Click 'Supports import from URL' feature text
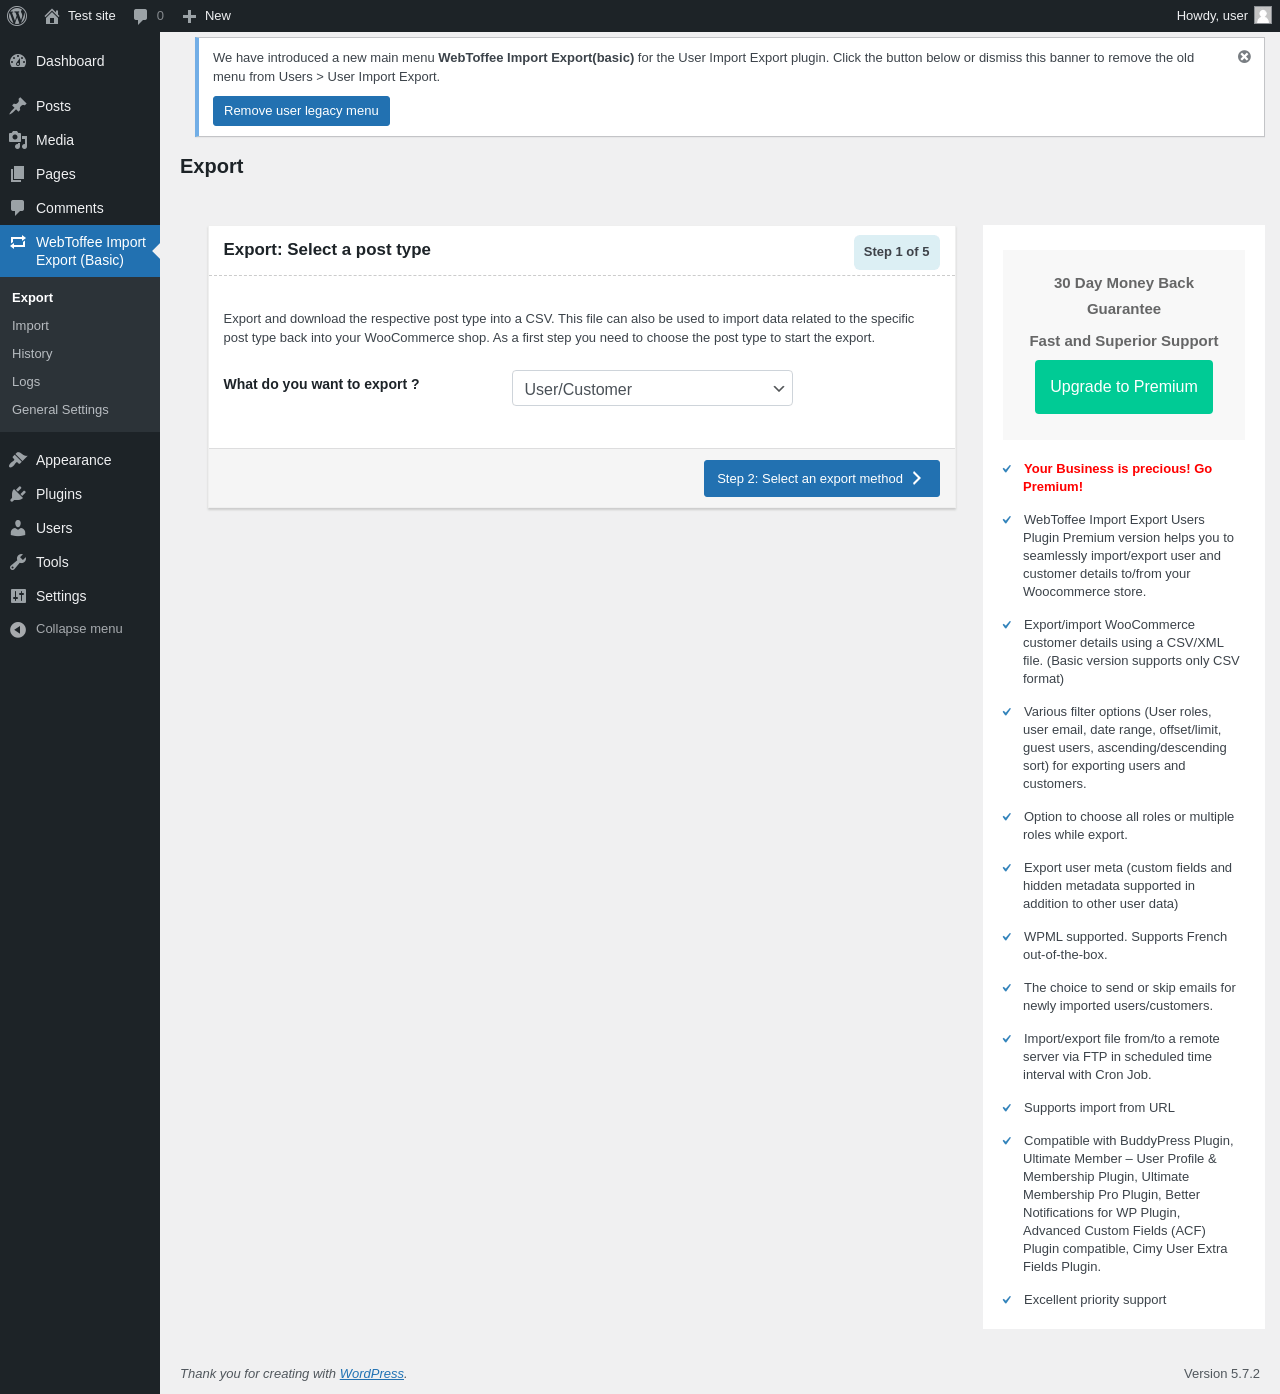This screenshot has height=1394, width=1280. pos(1099,1108)
